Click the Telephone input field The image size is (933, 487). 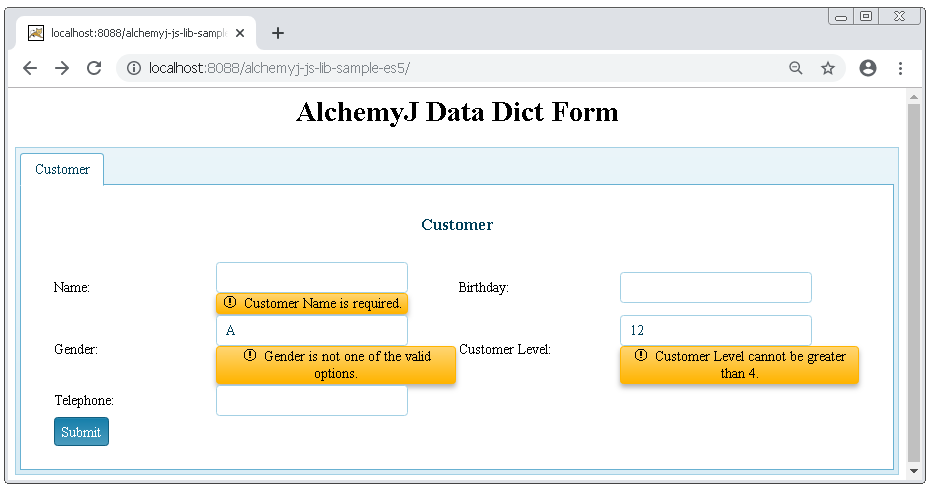(x=311, y=401)
